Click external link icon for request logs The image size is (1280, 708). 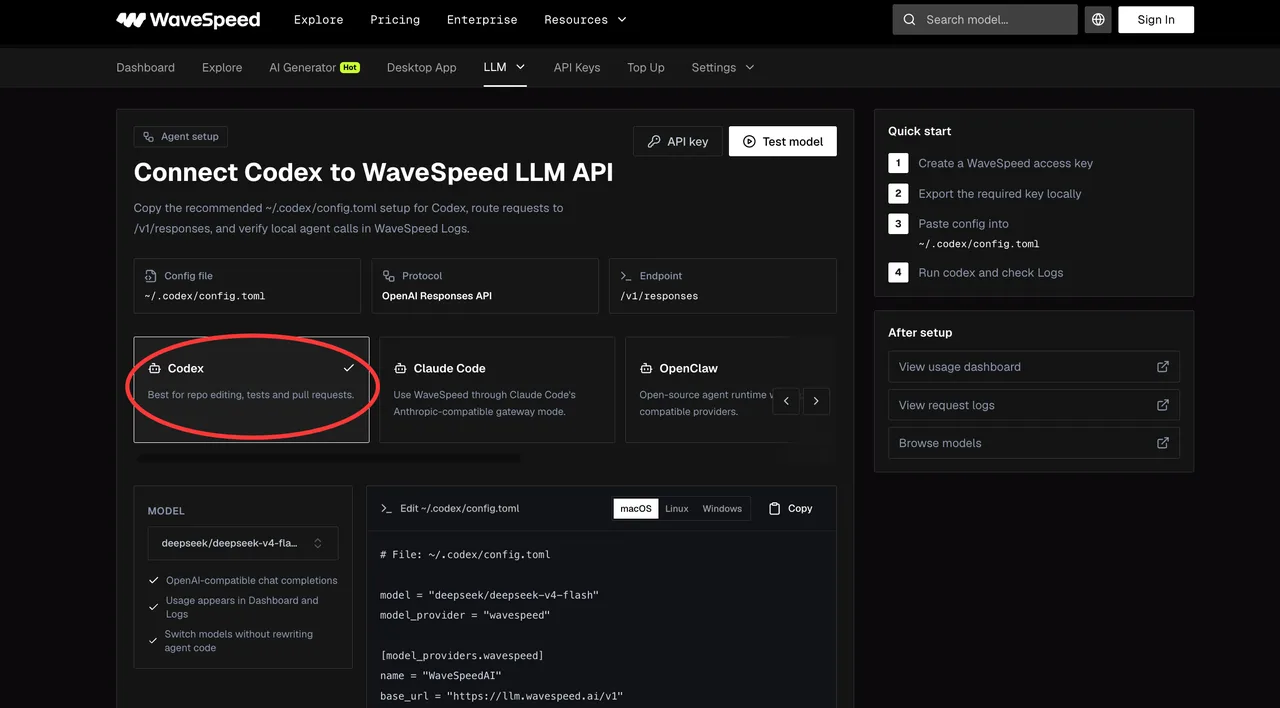1163,405
